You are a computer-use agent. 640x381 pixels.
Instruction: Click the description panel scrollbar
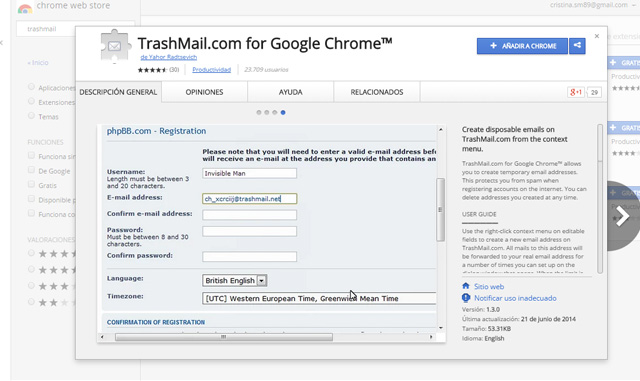click(600, 198)
